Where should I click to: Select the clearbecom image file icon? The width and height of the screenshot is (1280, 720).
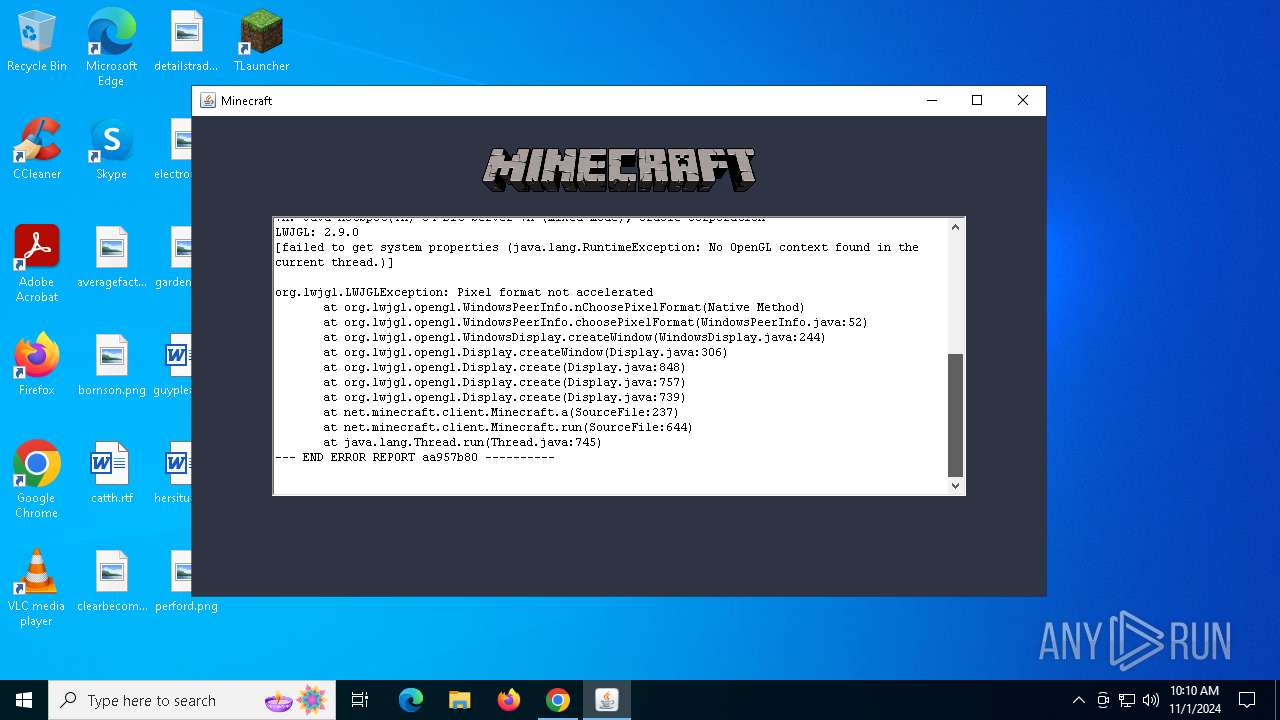[x=111, y=582]
